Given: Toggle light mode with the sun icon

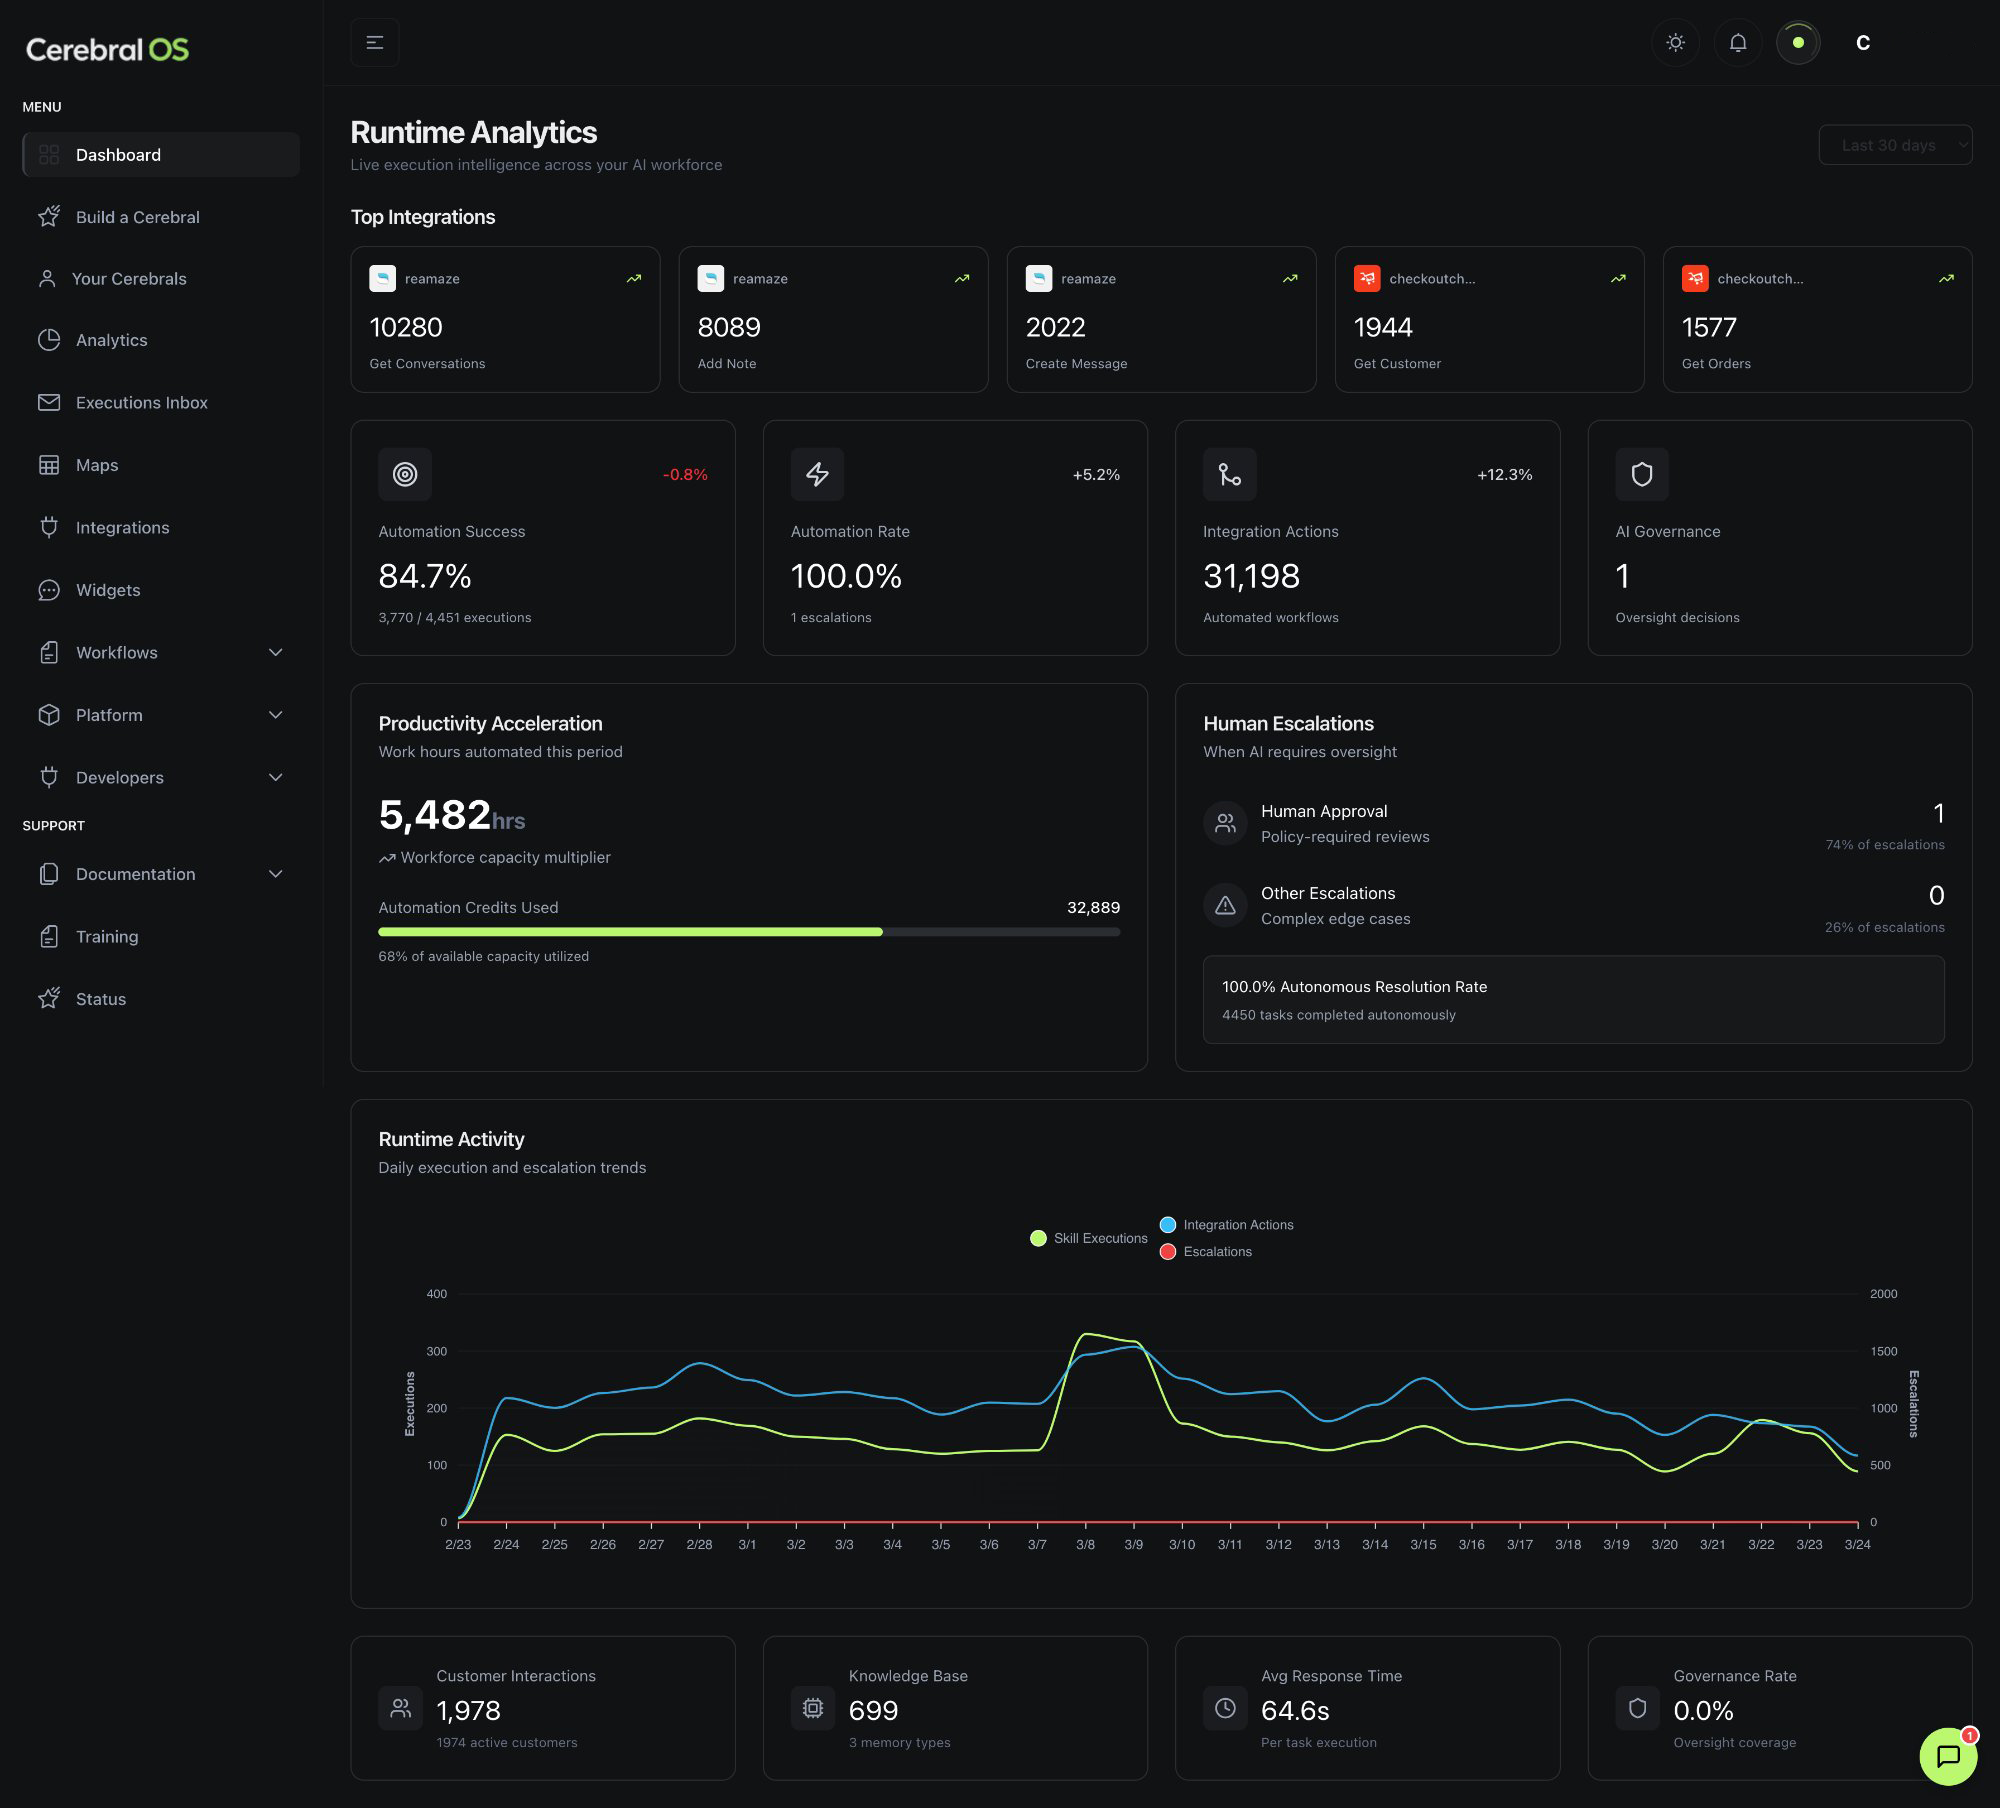Looking at the screenshot, I should 1675,42.
